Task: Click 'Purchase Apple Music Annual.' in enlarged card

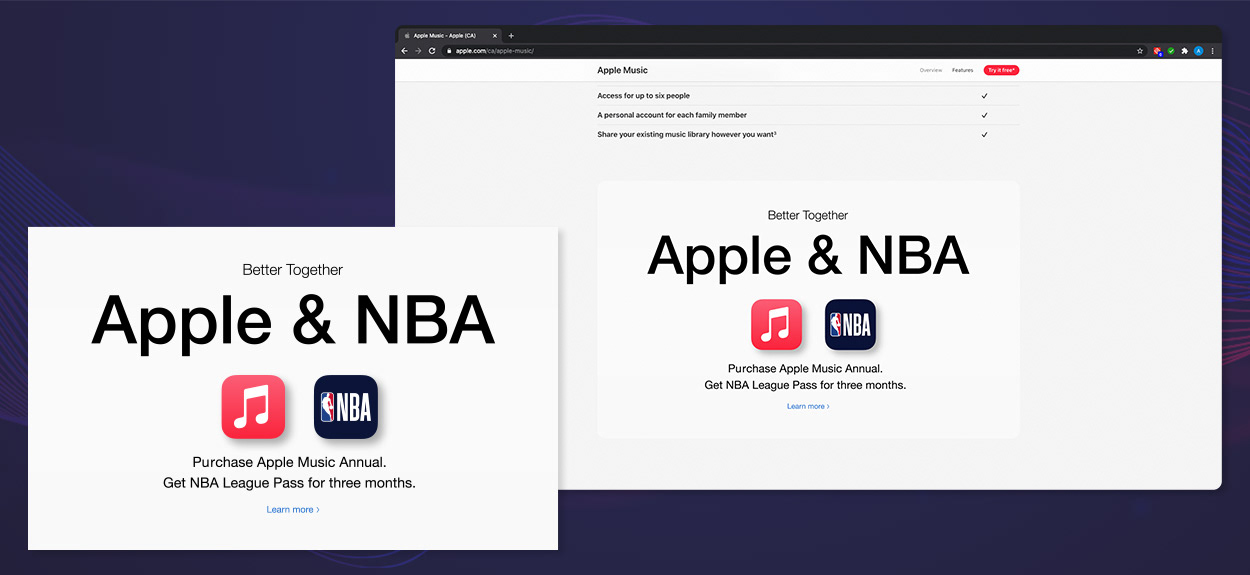Action: (x=290, y=463)
